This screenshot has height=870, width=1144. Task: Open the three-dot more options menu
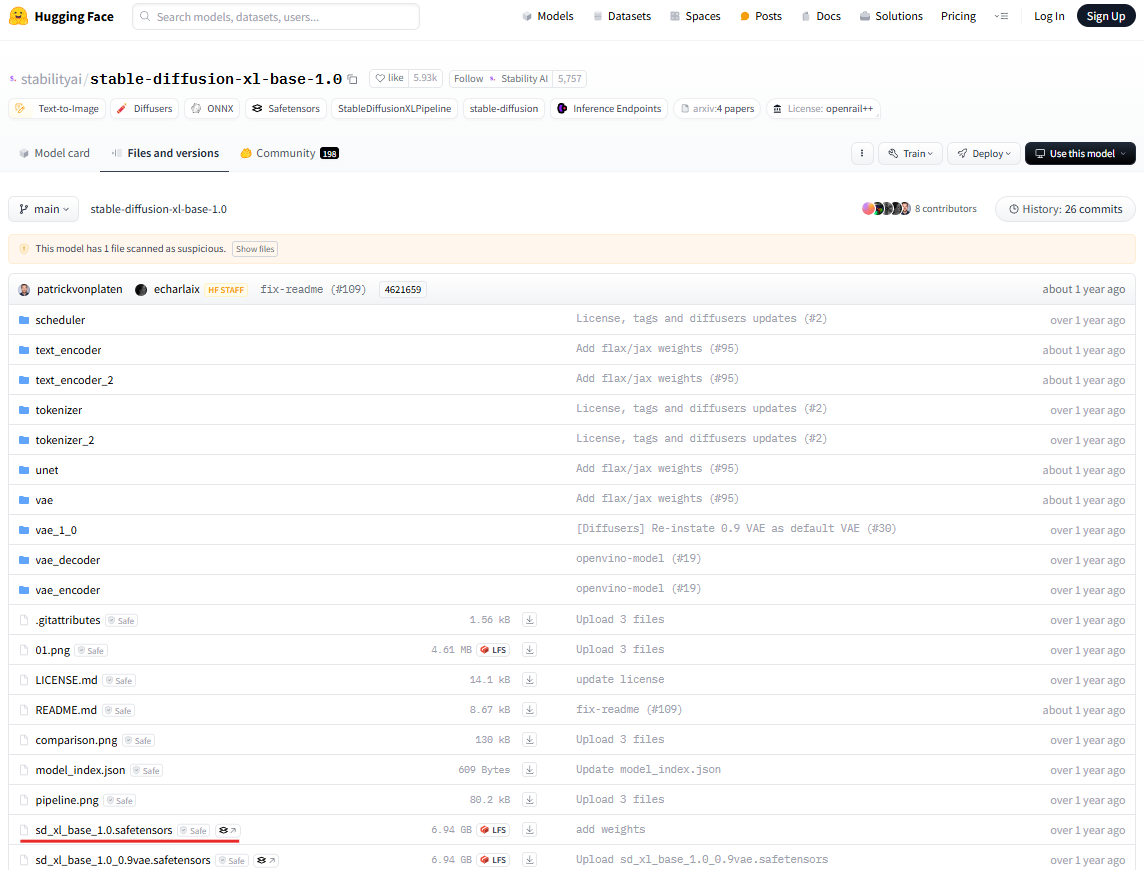pyautogui.click(x=862, y=153)
